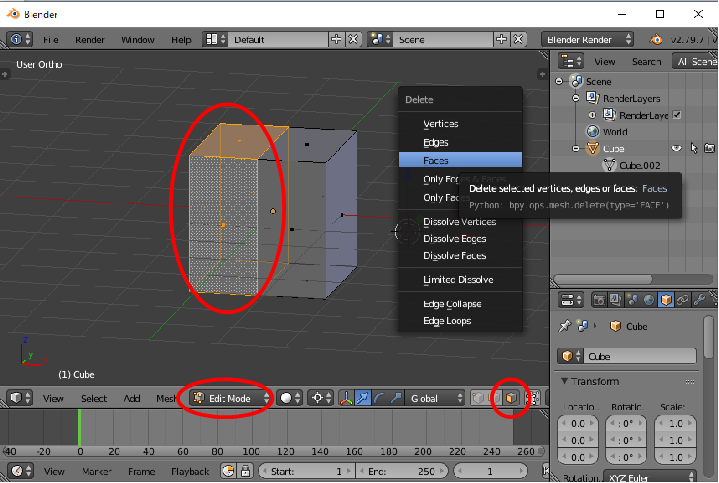Screen dimensions: 719x483
Task: Add a new screen layout with plus button
Action: pyautogui.click(x=336, y=39)
